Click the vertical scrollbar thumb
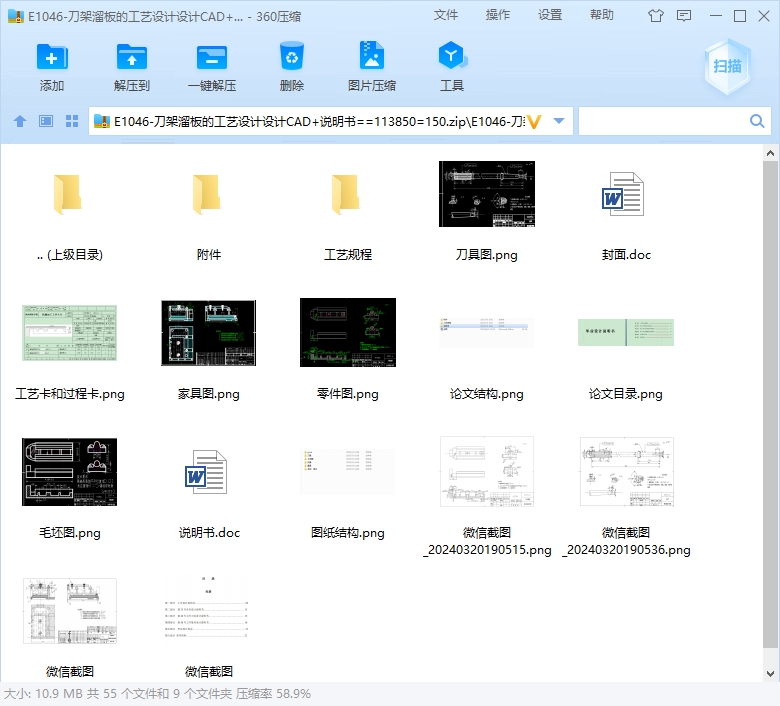Screen dimensions: 780x706 point(770,404)
